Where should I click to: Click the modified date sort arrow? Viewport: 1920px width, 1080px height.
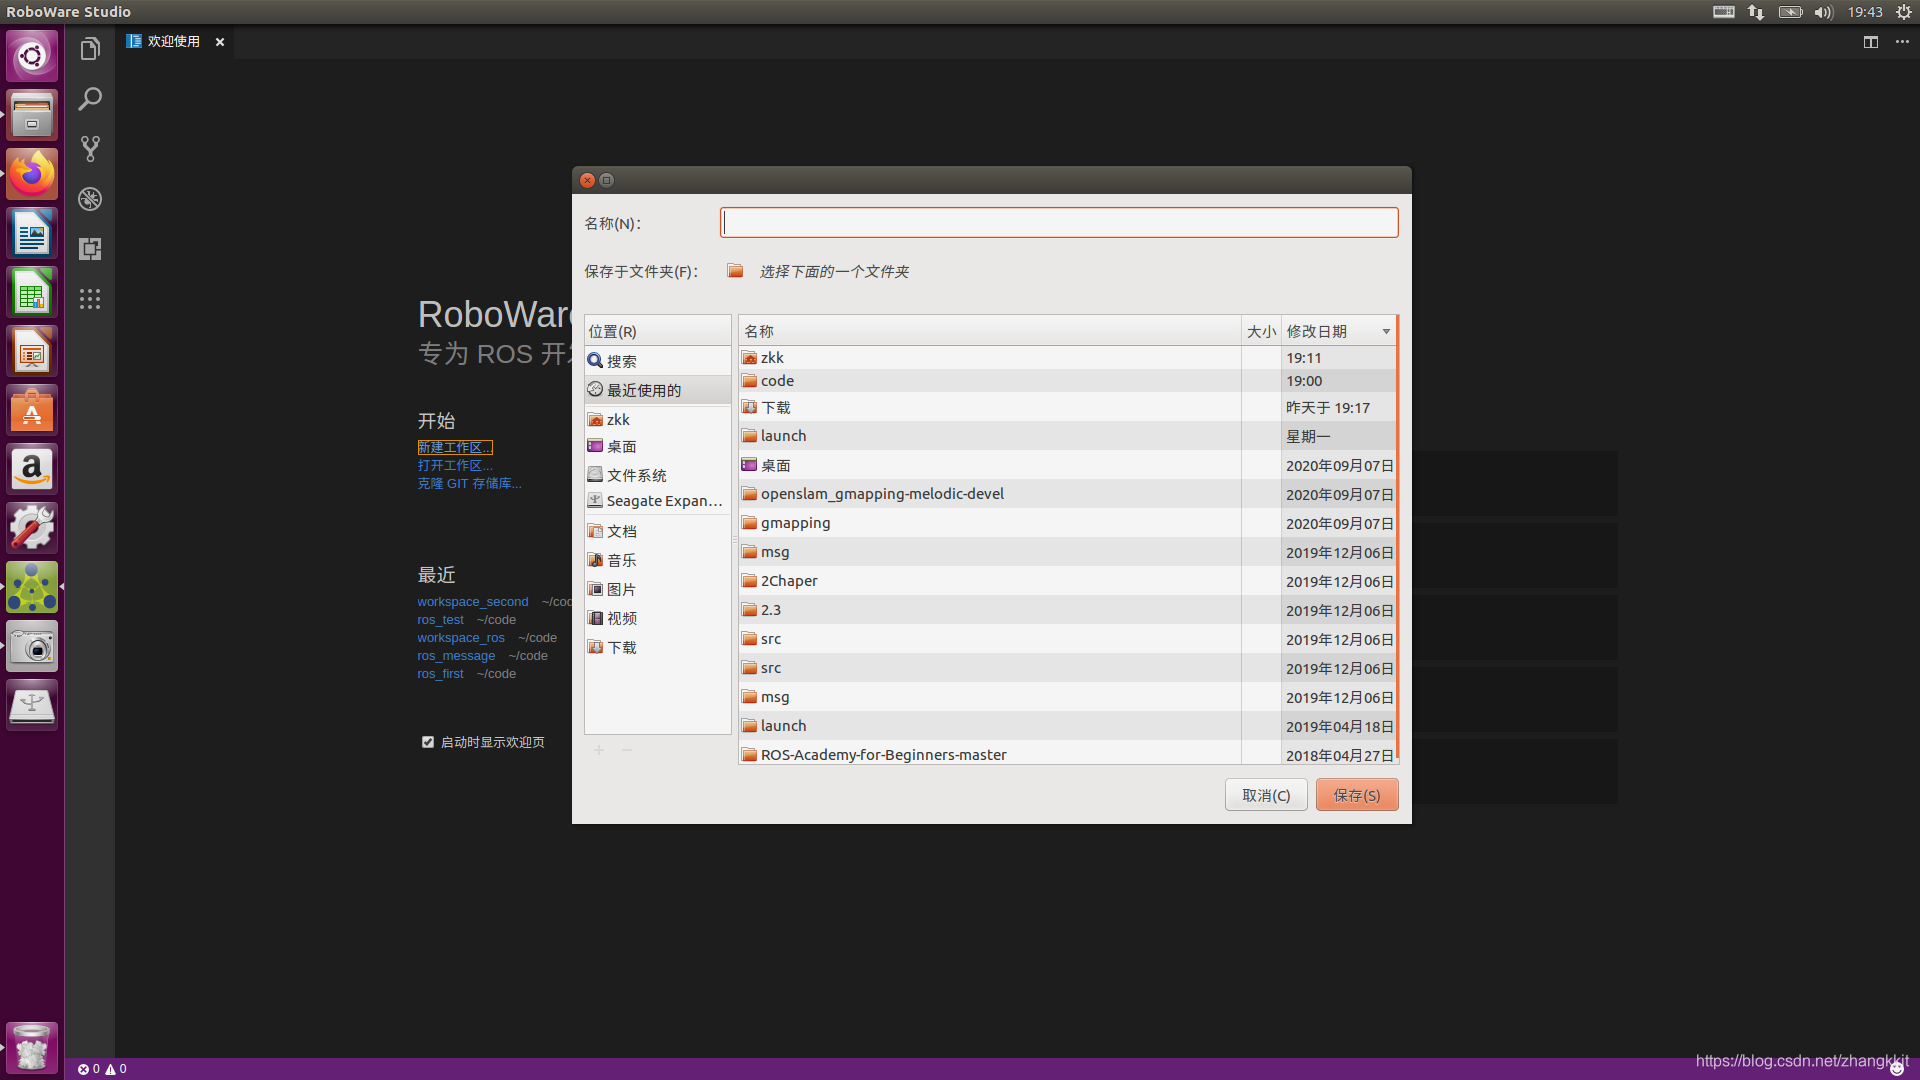point(1386,332)
